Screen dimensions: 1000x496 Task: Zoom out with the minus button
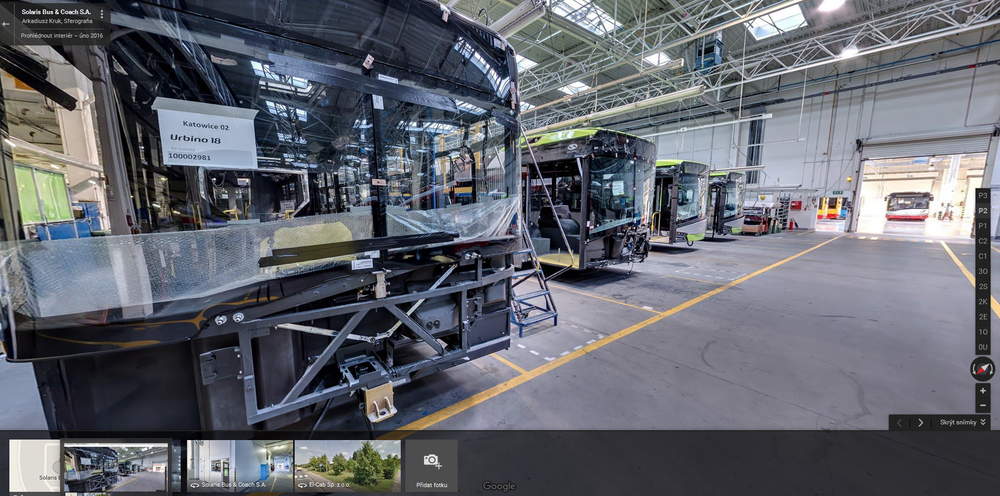coord(983,406)
